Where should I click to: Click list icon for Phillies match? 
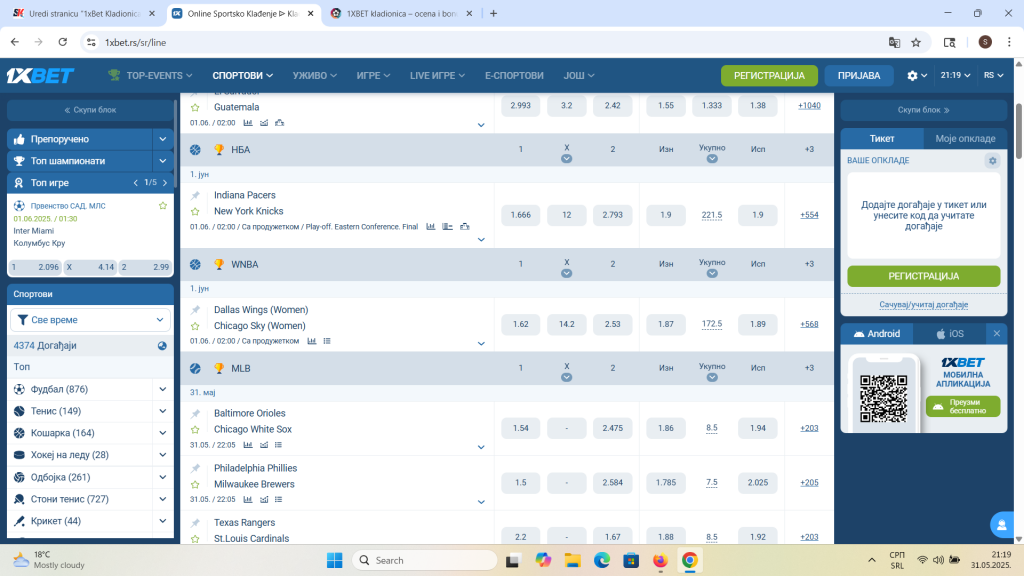pos(279,500)
